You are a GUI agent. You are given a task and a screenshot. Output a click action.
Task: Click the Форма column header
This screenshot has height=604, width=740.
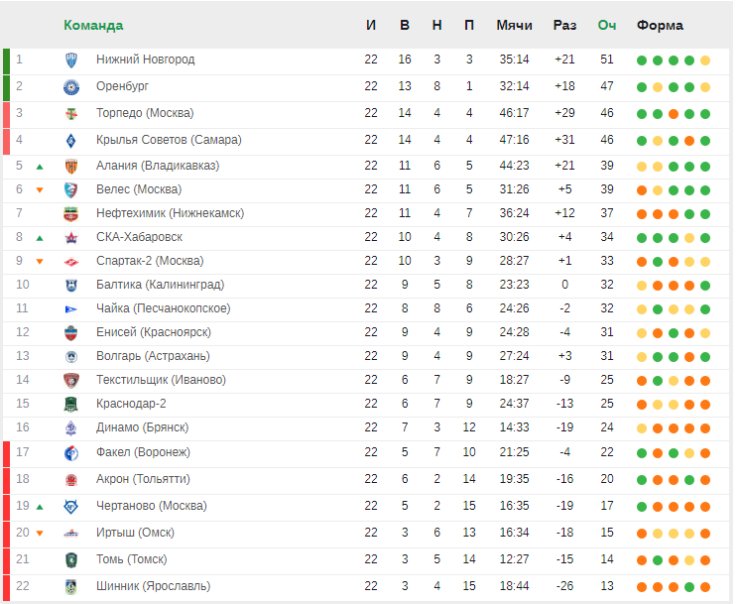660,25
